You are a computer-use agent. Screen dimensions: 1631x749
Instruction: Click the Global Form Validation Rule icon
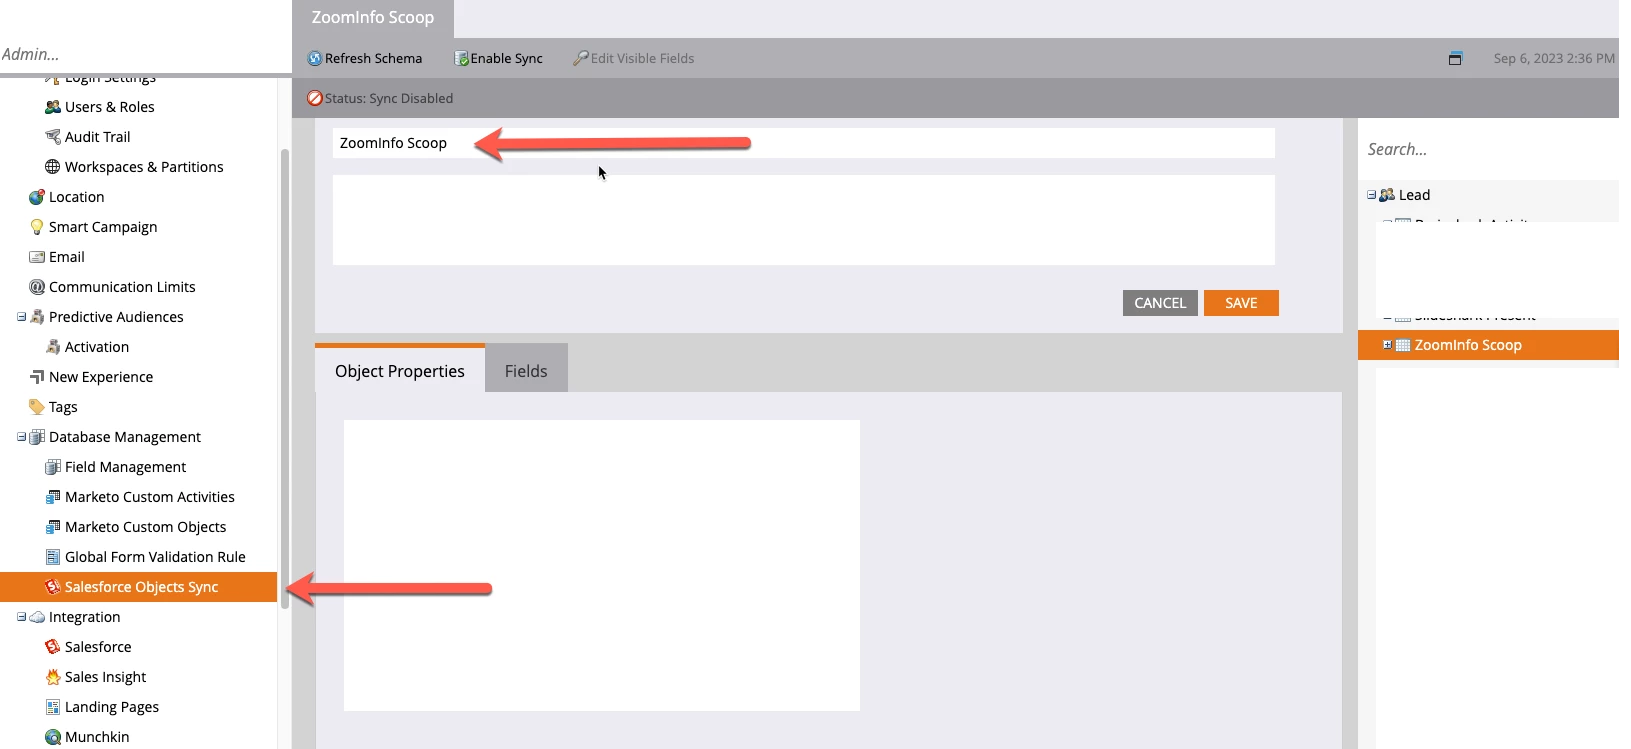(53, 557)
